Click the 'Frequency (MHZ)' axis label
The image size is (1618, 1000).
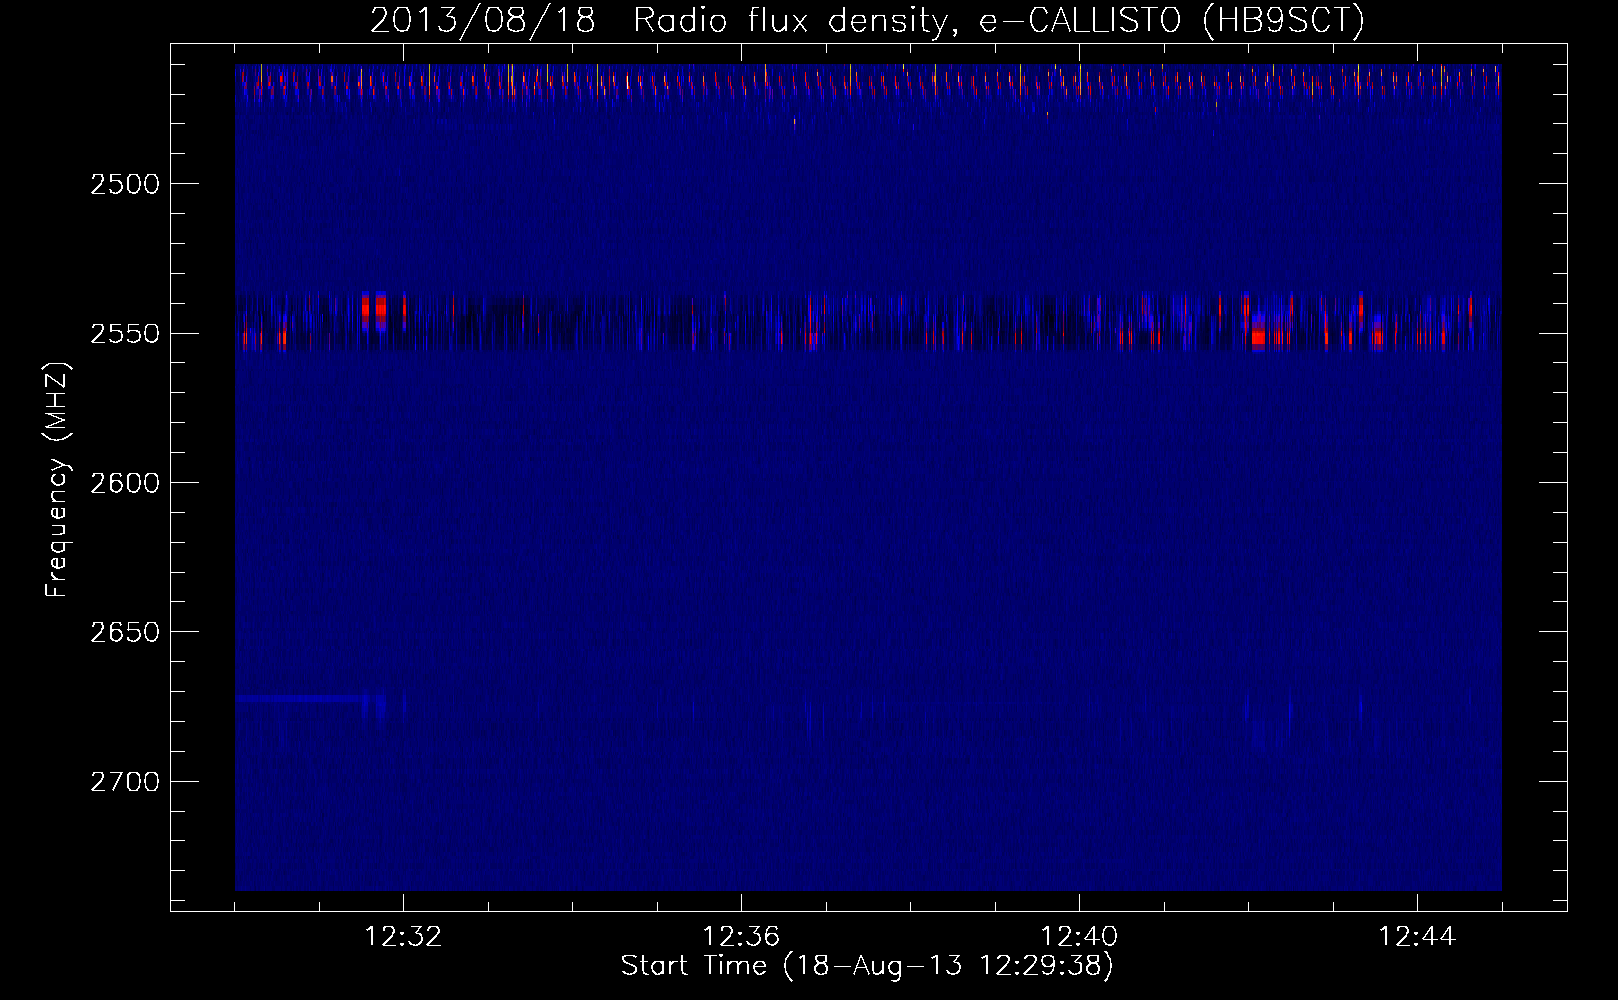57,480
